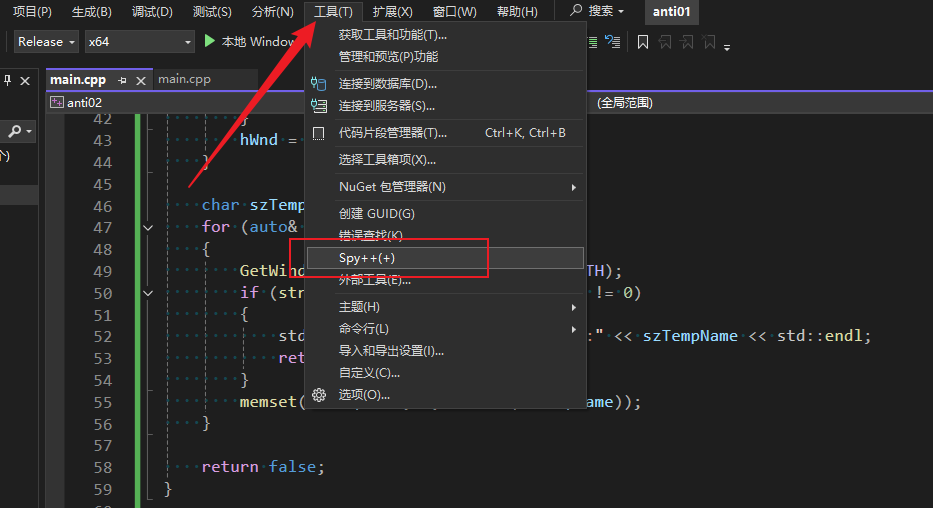Click the uncomment selected lines icon

(x=610, y=42)
